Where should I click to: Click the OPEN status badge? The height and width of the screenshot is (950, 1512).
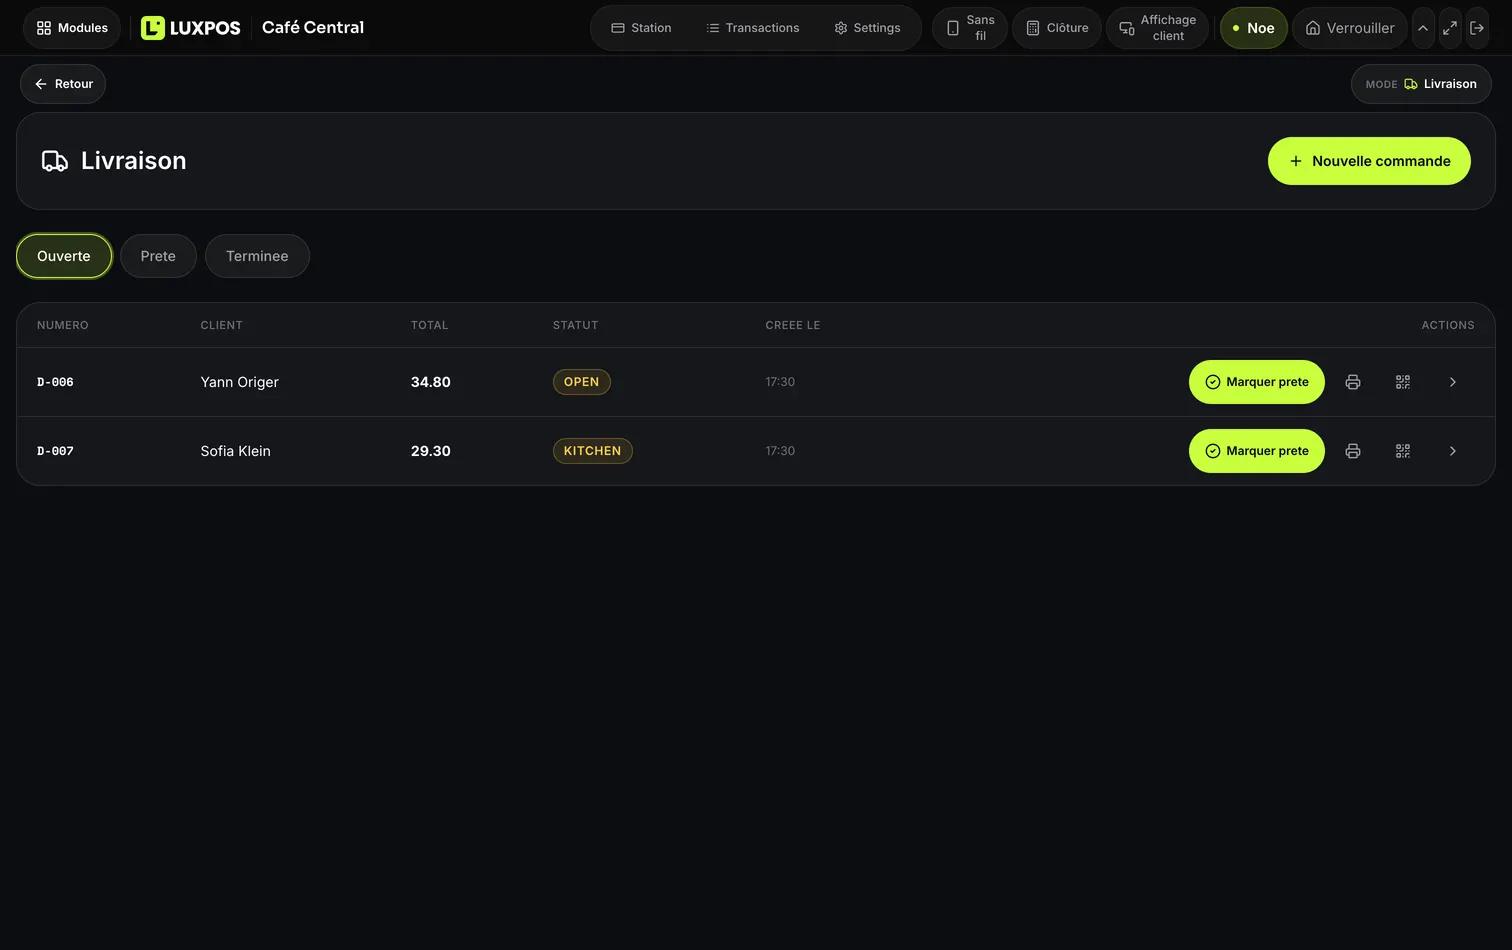581,382
